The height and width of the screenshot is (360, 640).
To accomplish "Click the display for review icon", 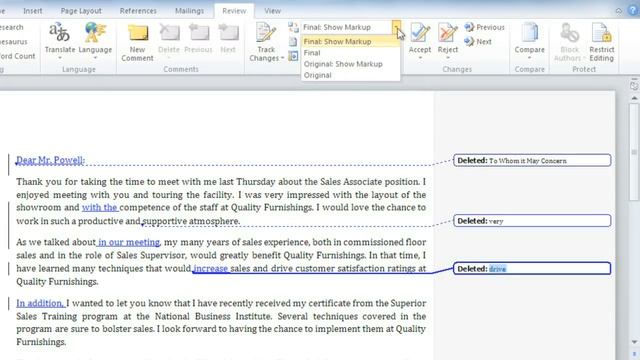I will coord(293,27).
